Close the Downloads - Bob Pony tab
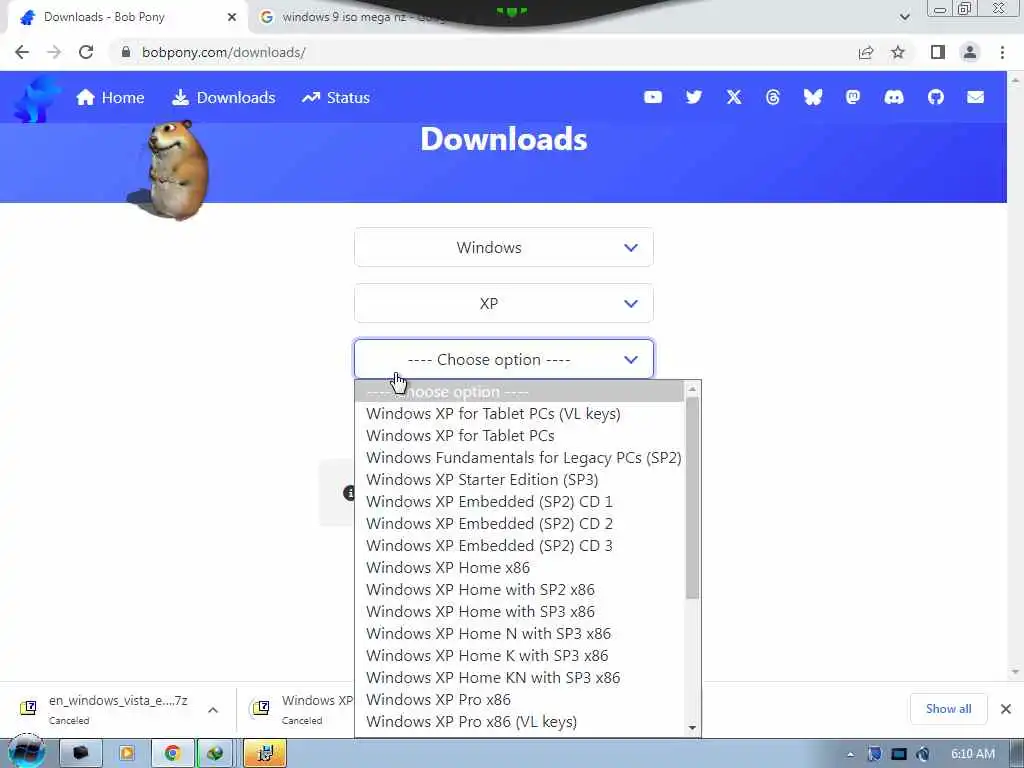 pyautogui.click(x=232, y=17)
